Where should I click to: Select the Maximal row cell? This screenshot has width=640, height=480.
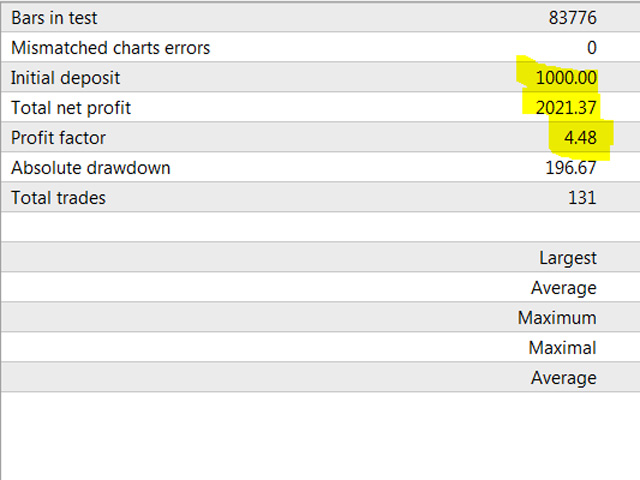click(x=562, y=348)
